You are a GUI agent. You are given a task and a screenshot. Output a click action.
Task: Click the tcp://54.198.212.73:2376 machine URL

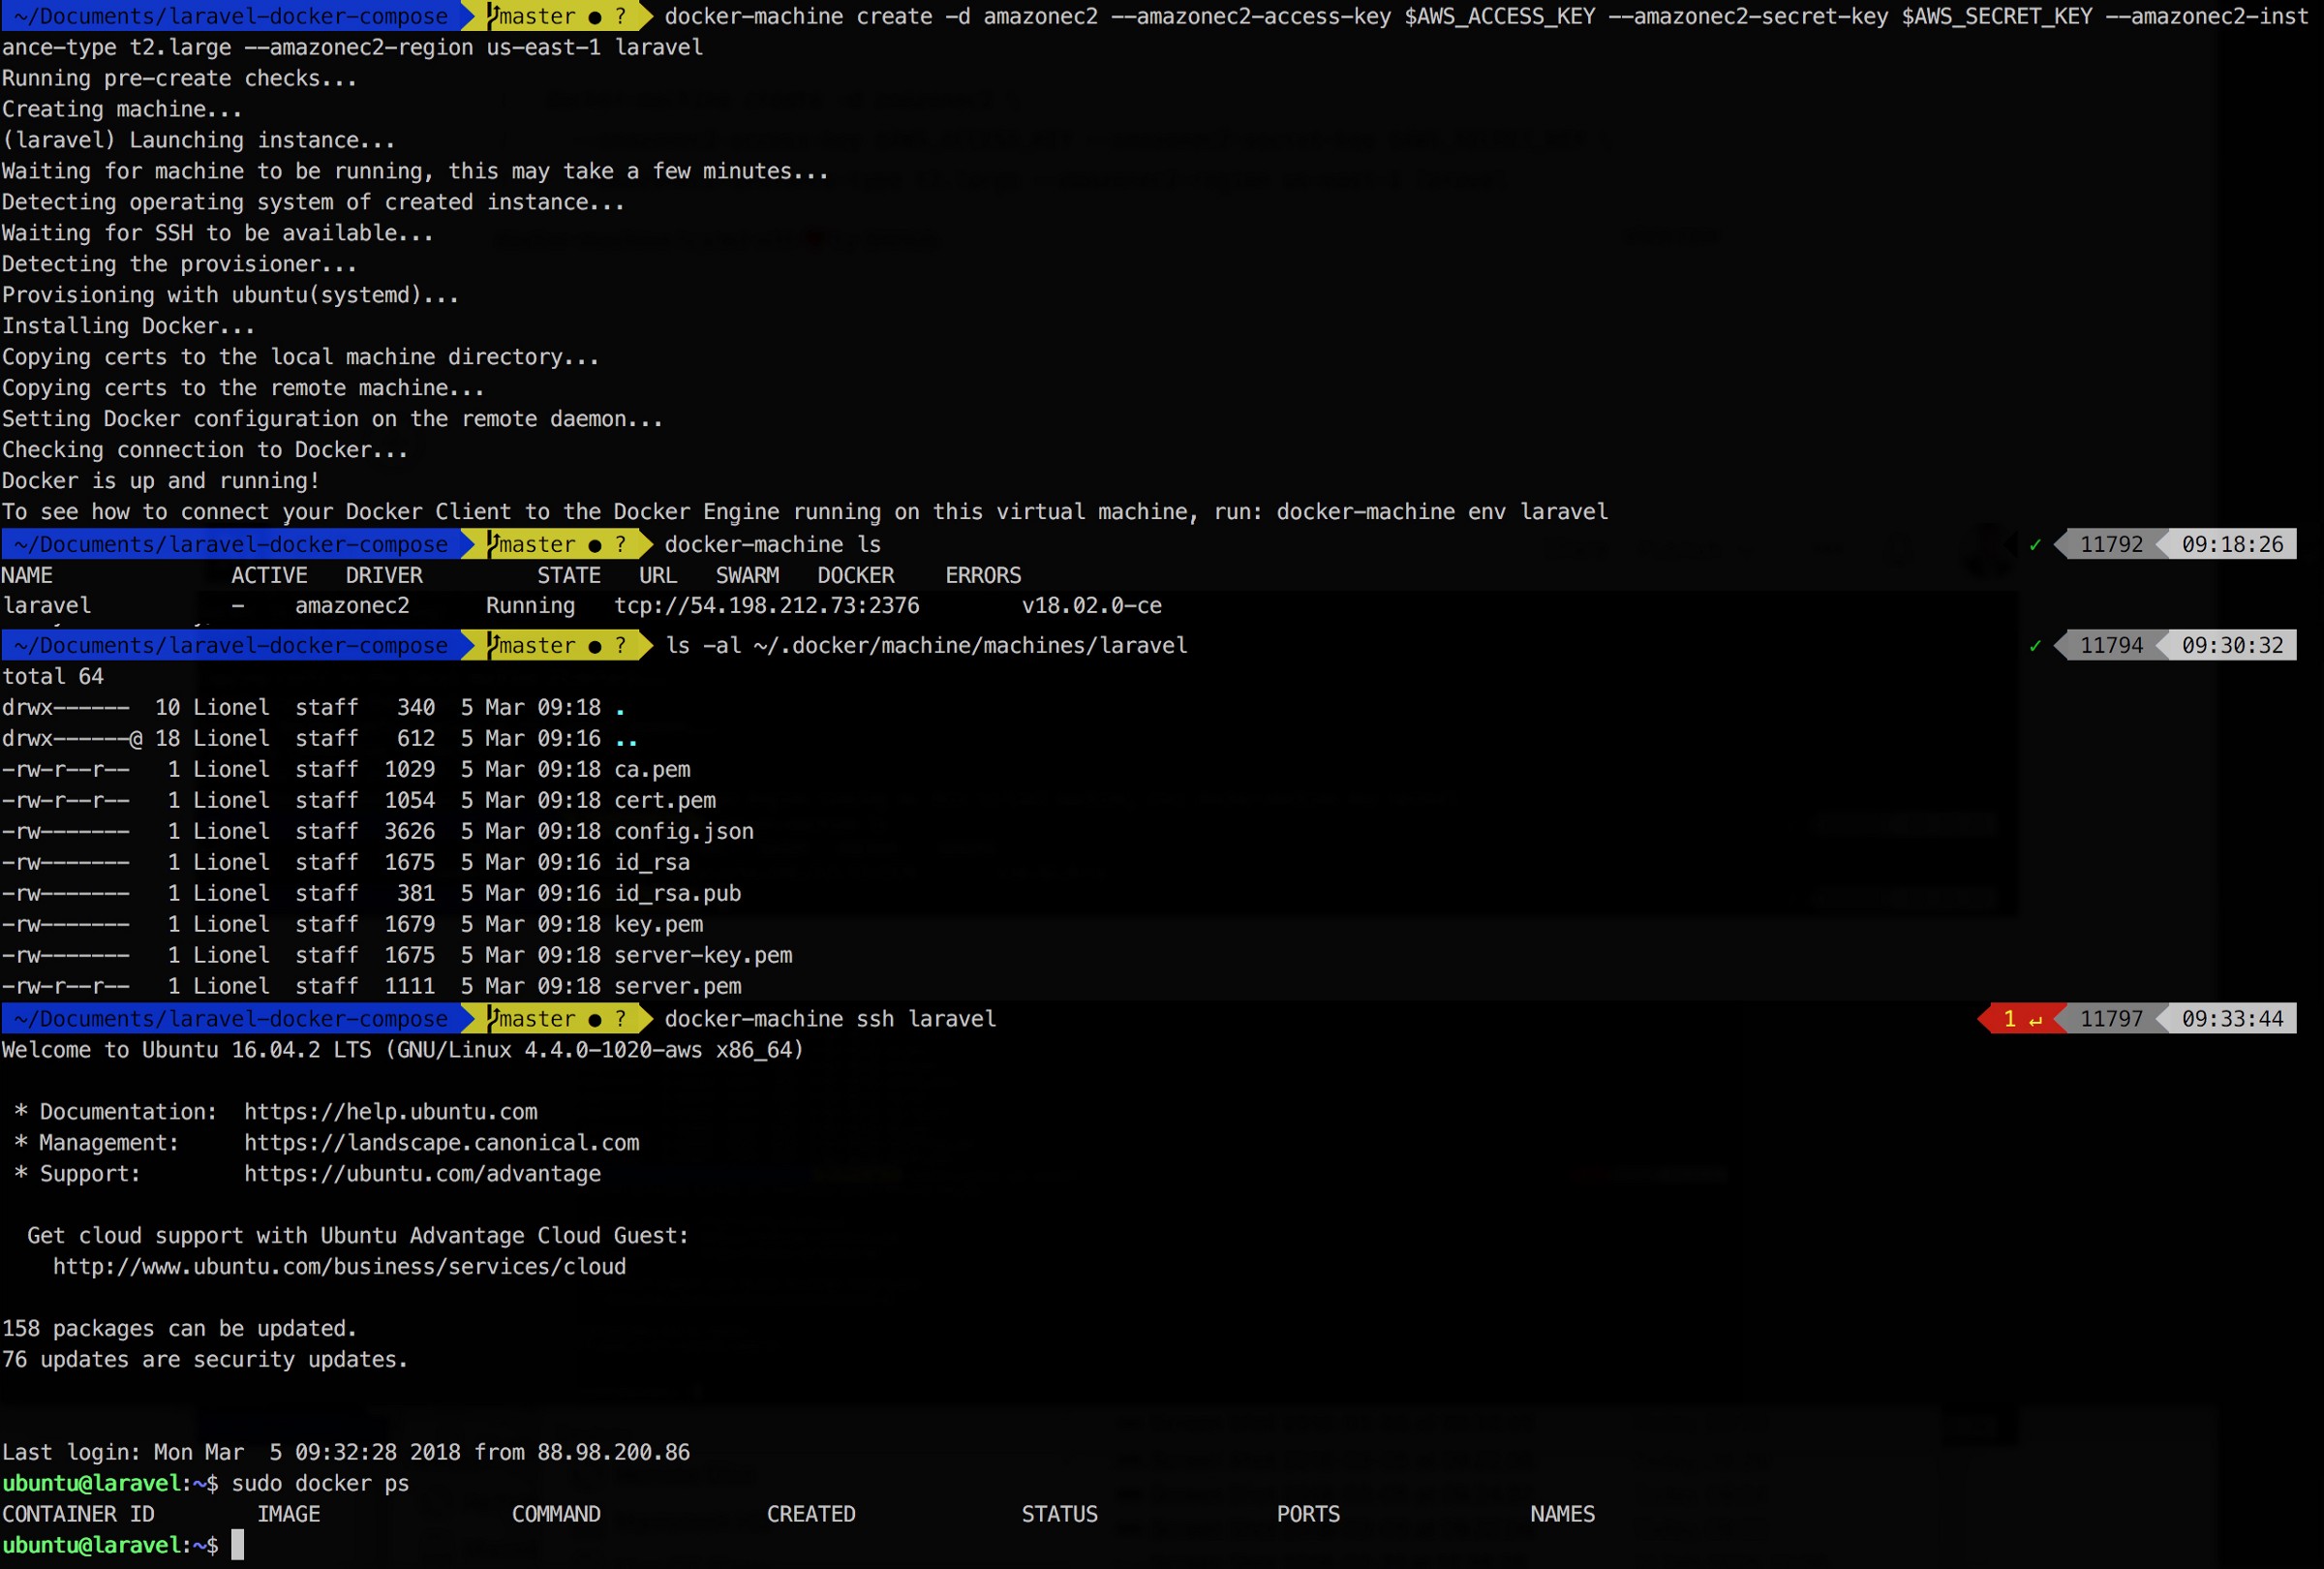(766, 606)
